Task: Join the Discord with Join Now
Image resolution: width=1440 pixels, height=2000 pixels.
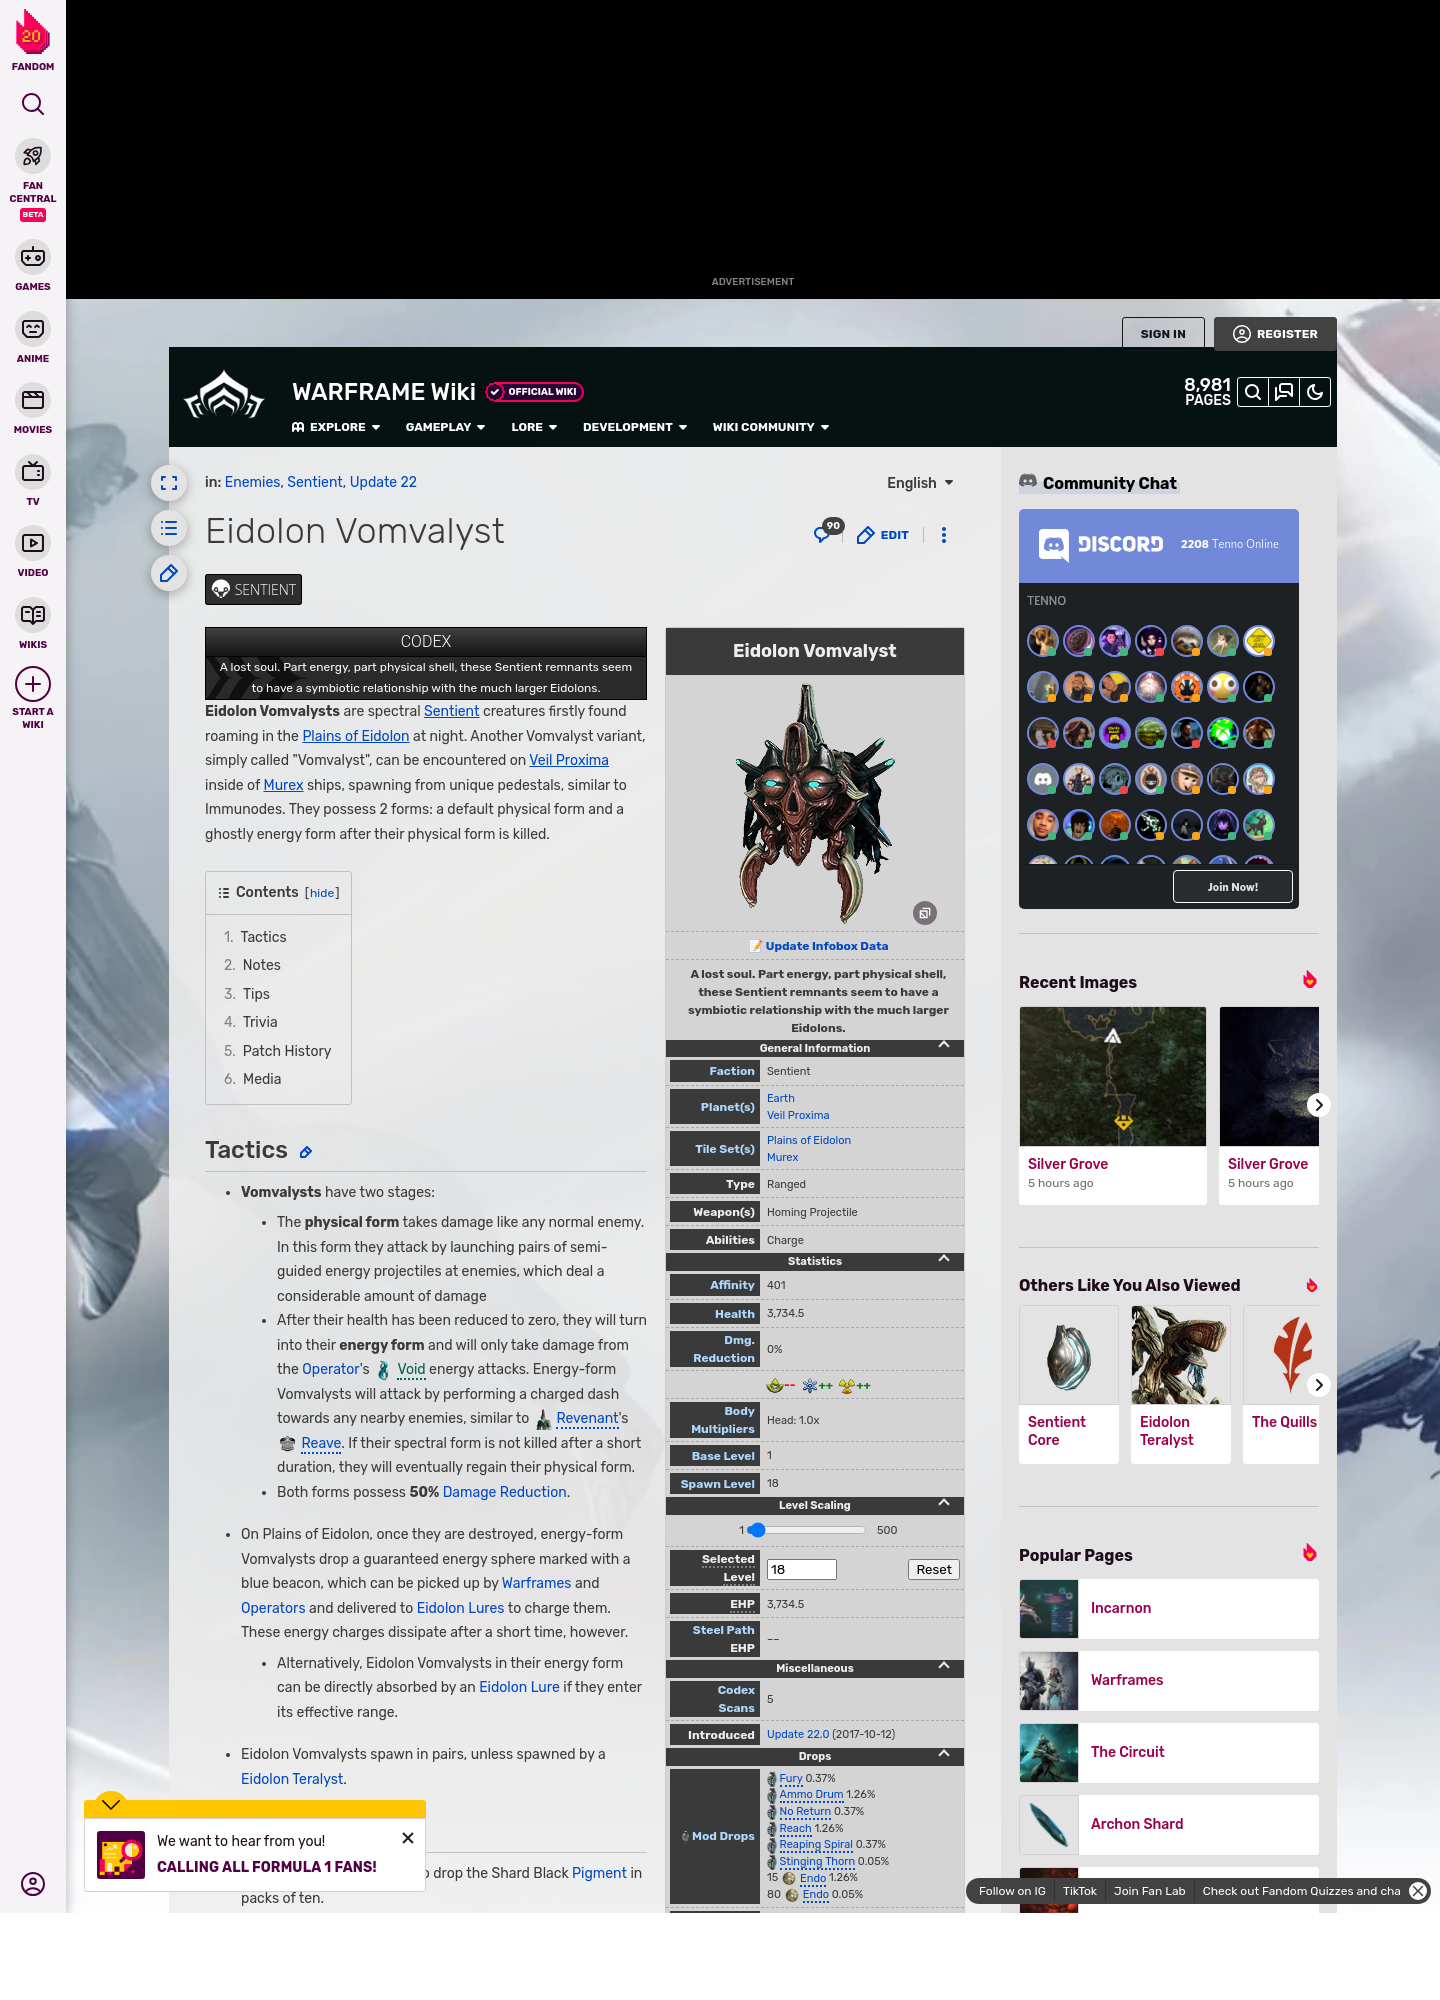Action: (x=1233, y=887)
